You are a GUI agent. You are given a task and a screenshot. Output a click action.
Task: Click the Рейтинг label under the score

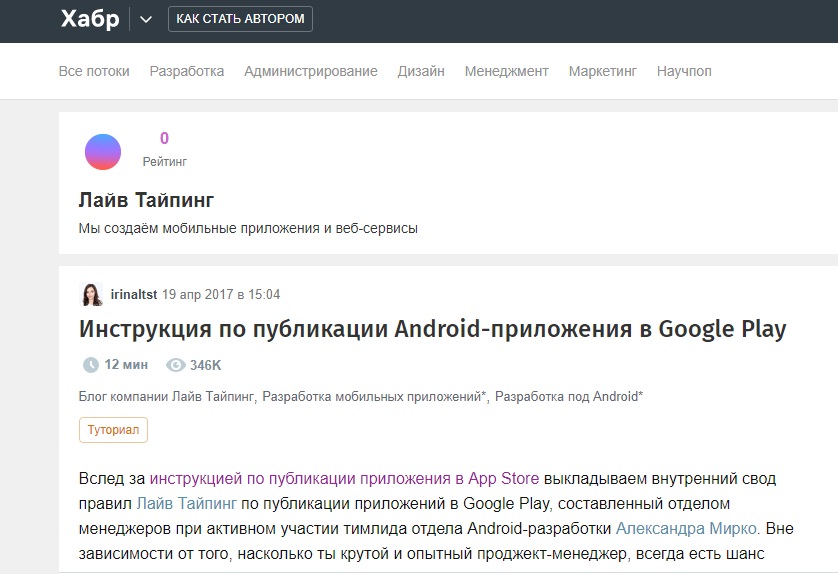click(x=165, y=161)
